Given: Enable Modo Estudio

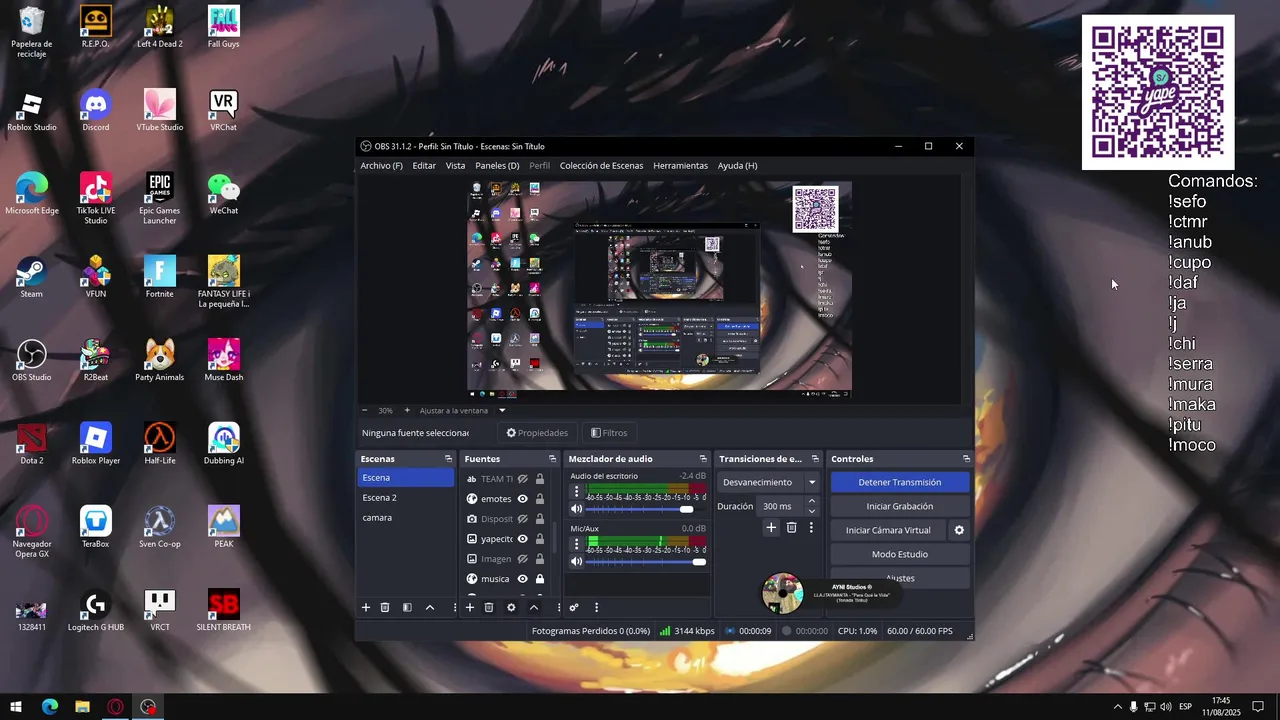Looking at the screenshot, I should (x=900, y=554).
